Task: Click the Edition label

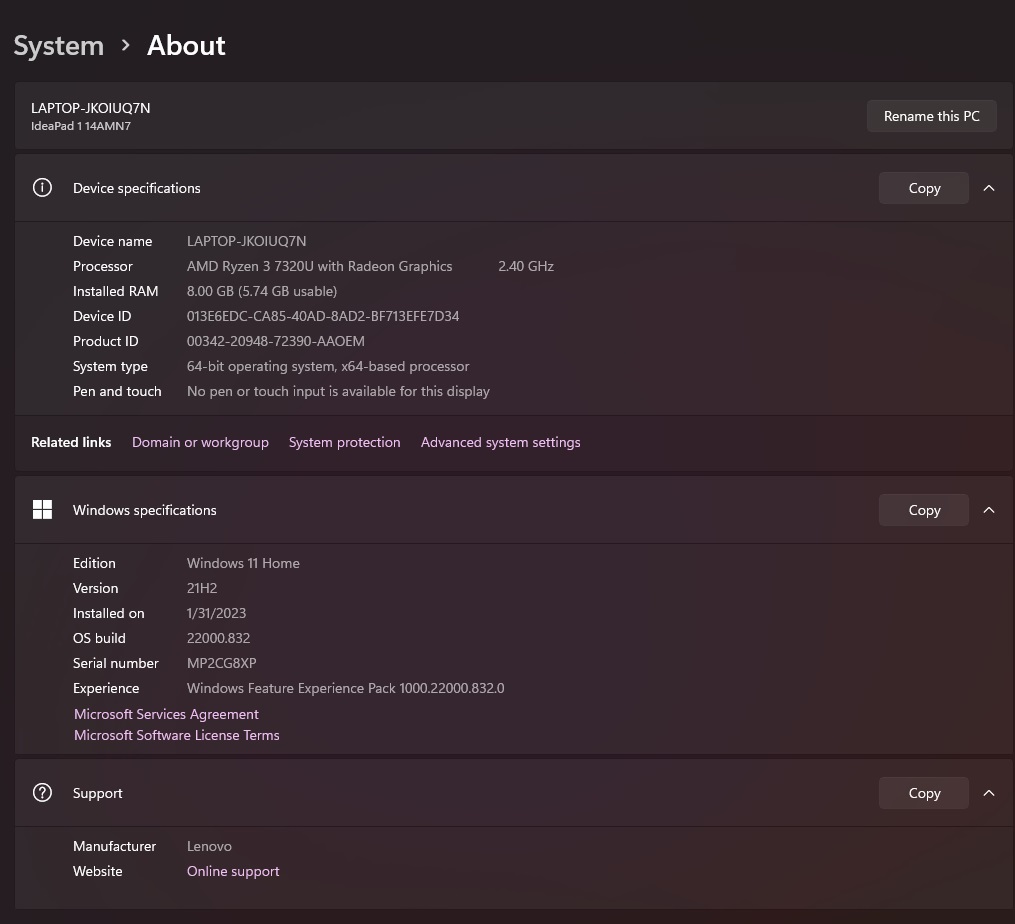Action: pyautogui.click(x=94, y=563)
